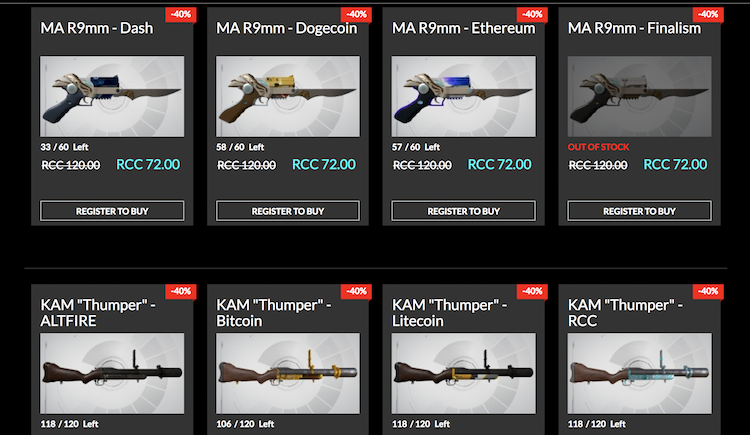Open the MA R9mm - Finalism title
Screen dimensions: 750x435
pyautogui.click(x=634, y=28)
